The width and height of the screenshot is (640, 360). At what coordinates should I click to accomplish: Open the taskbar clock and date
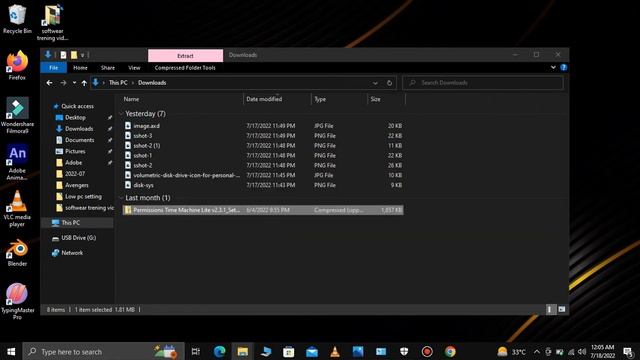coord(602,351)
